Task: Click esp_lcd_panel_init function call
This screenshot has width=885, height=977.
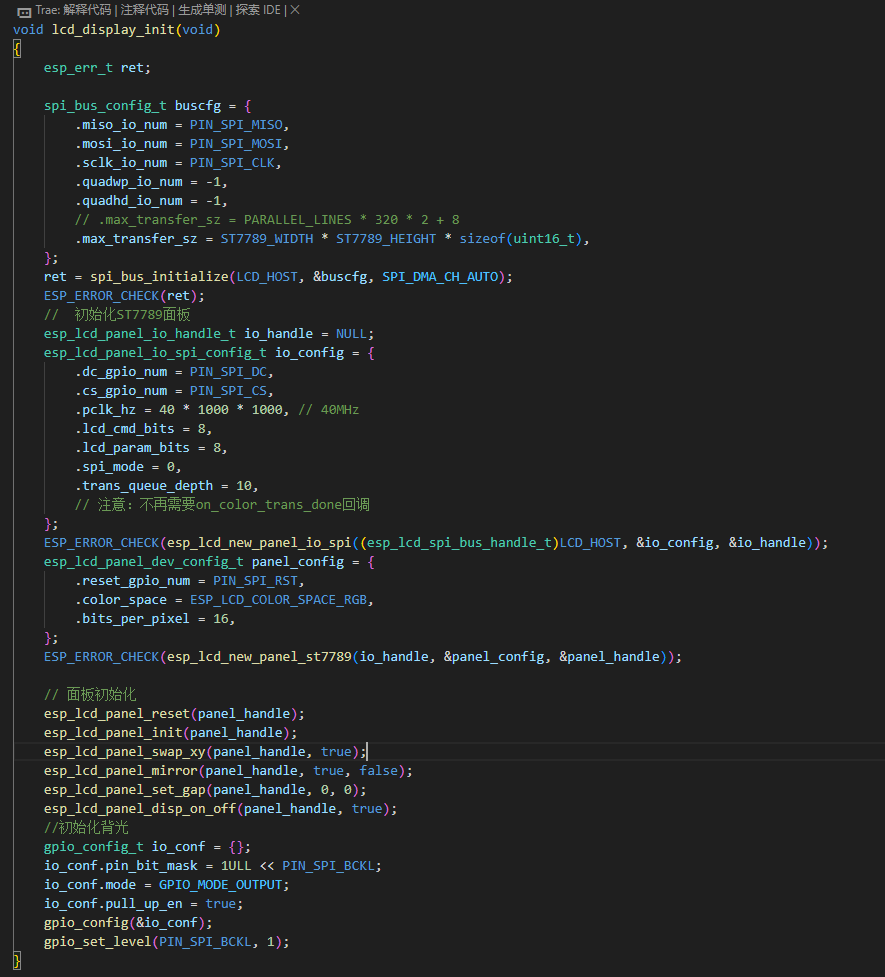Action: point(113,733)
